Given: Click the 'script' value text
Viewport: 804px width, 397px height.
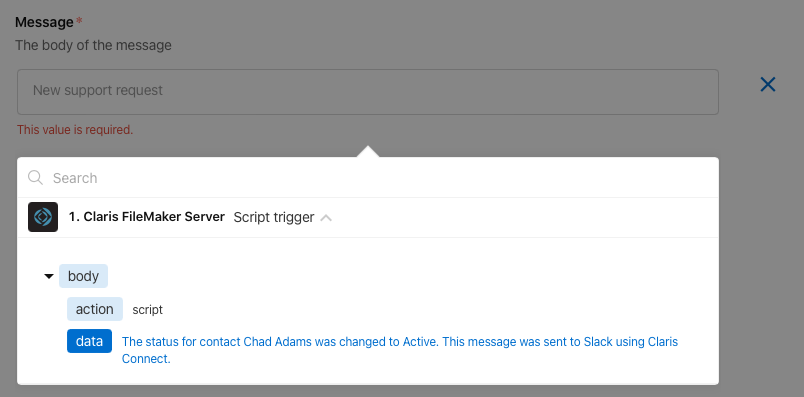Looking at the screenshot, I should tap(148, 310).
